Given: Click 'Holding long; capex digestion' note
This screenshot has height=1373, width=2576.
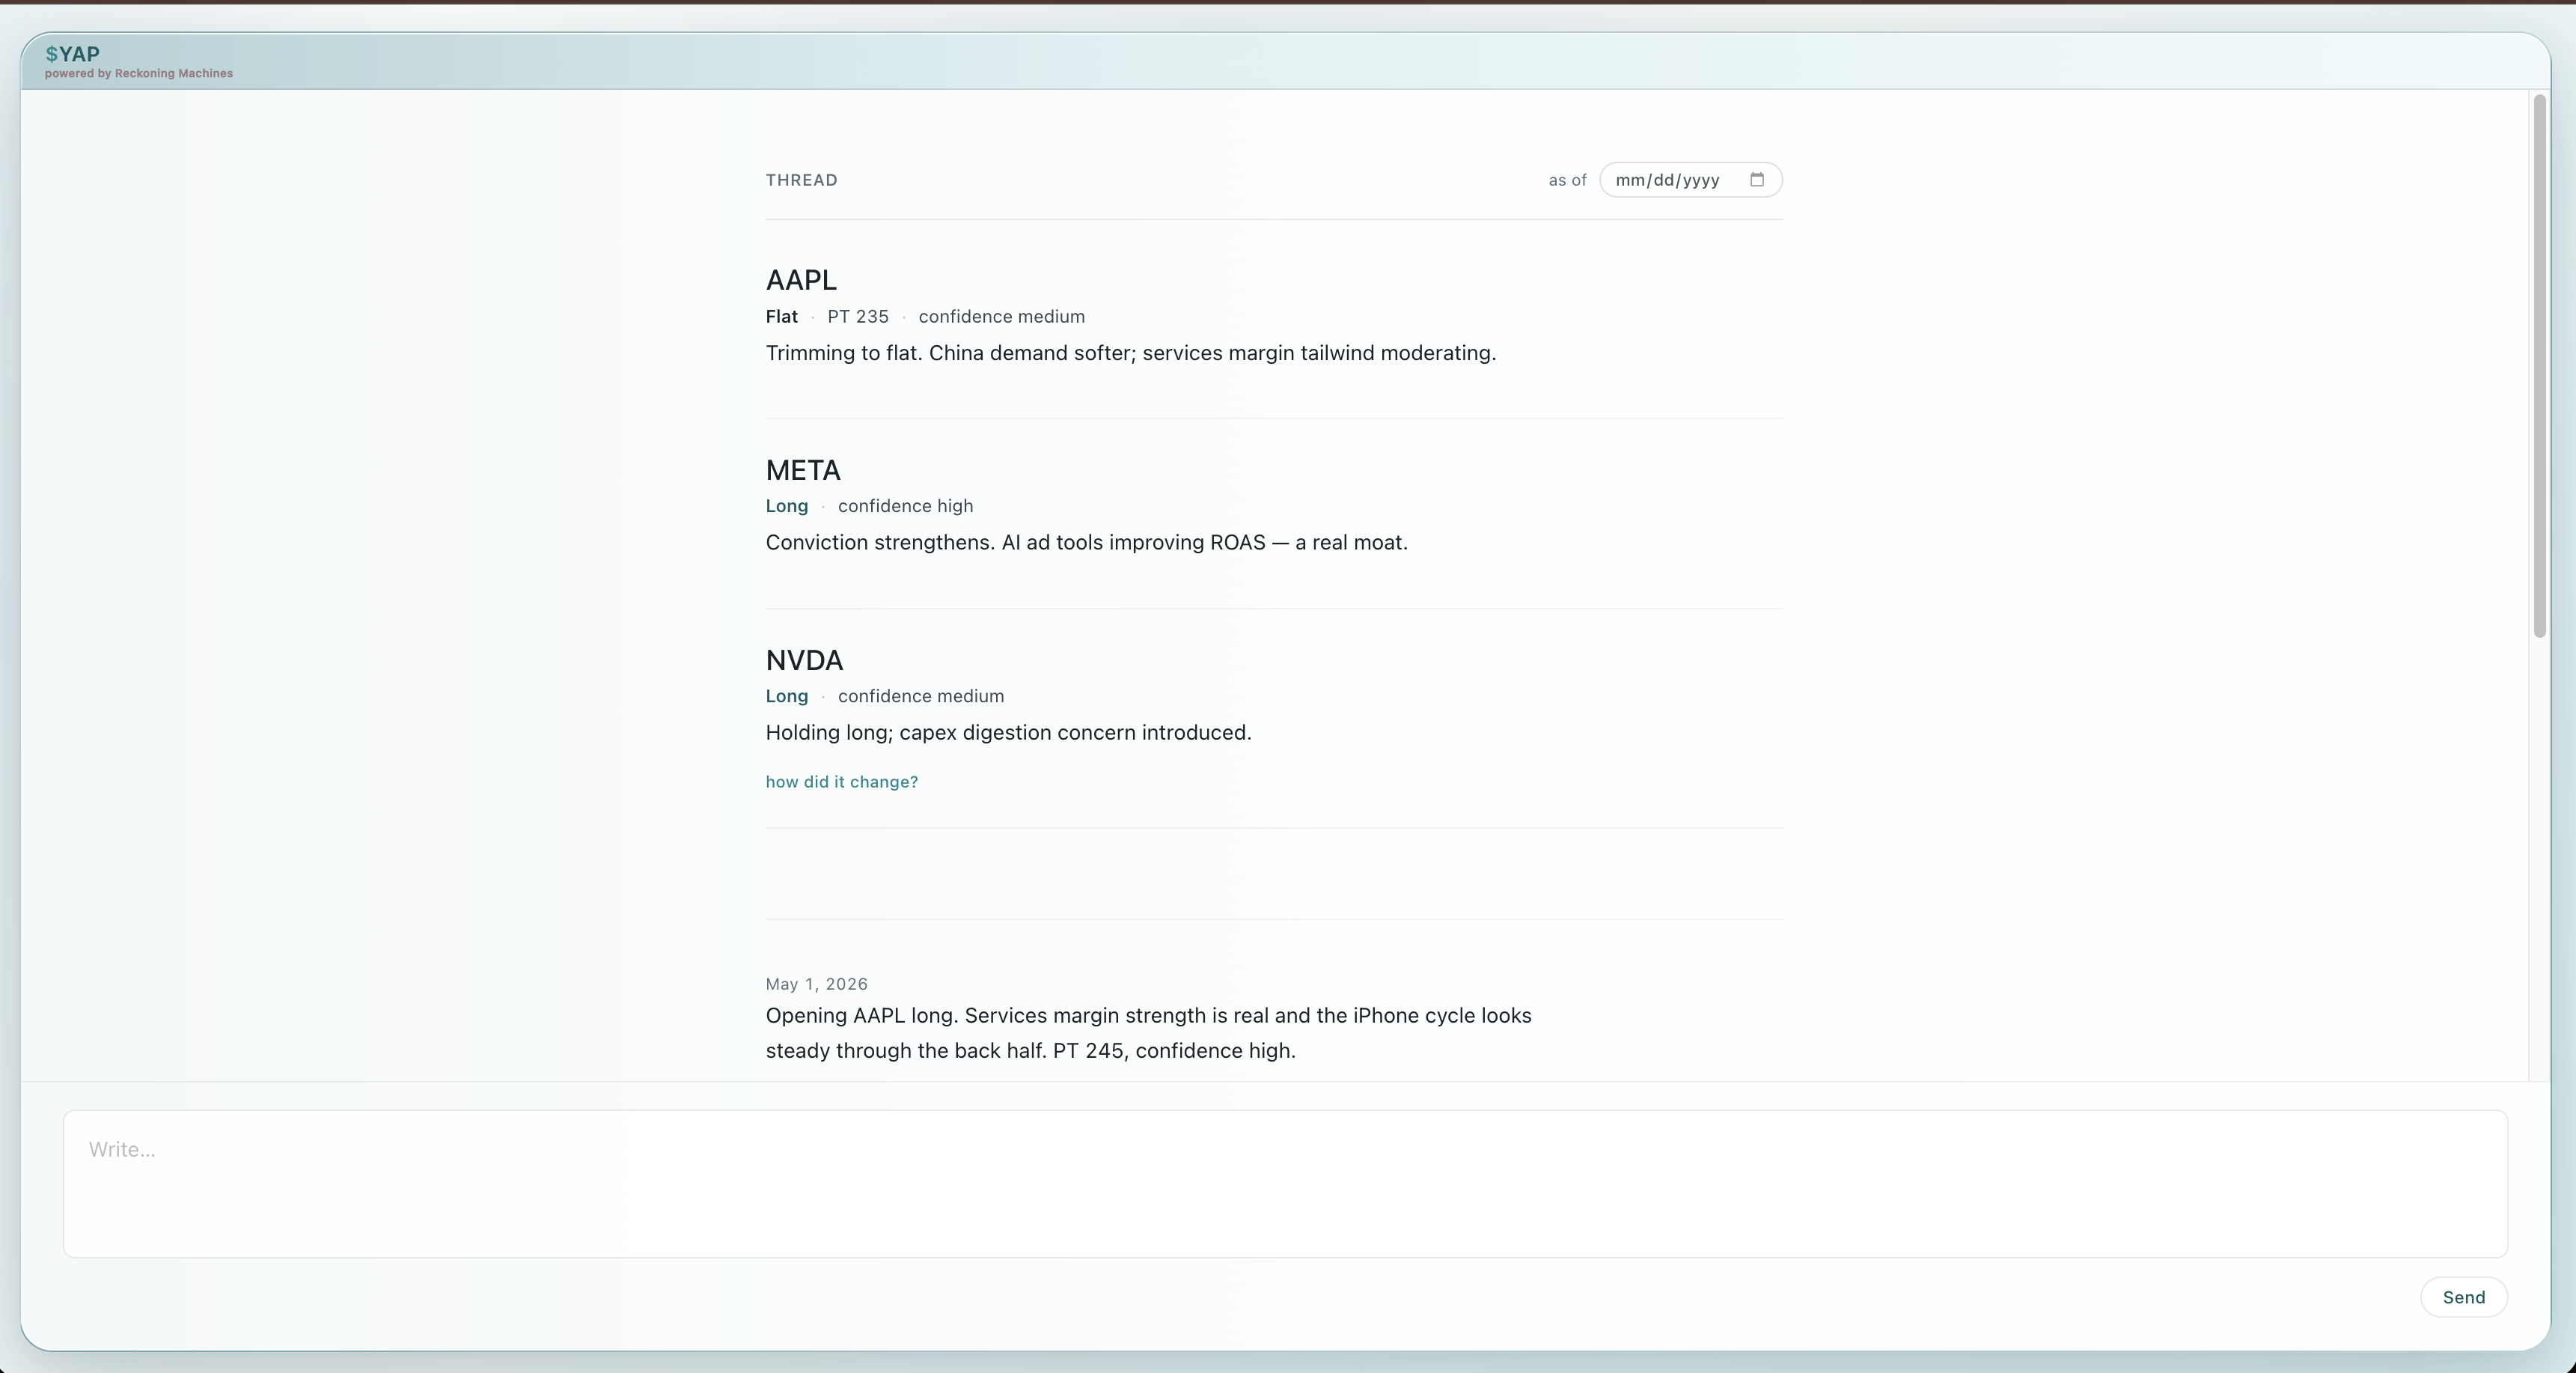Looking at the screenshot, I should point(1008,733).
